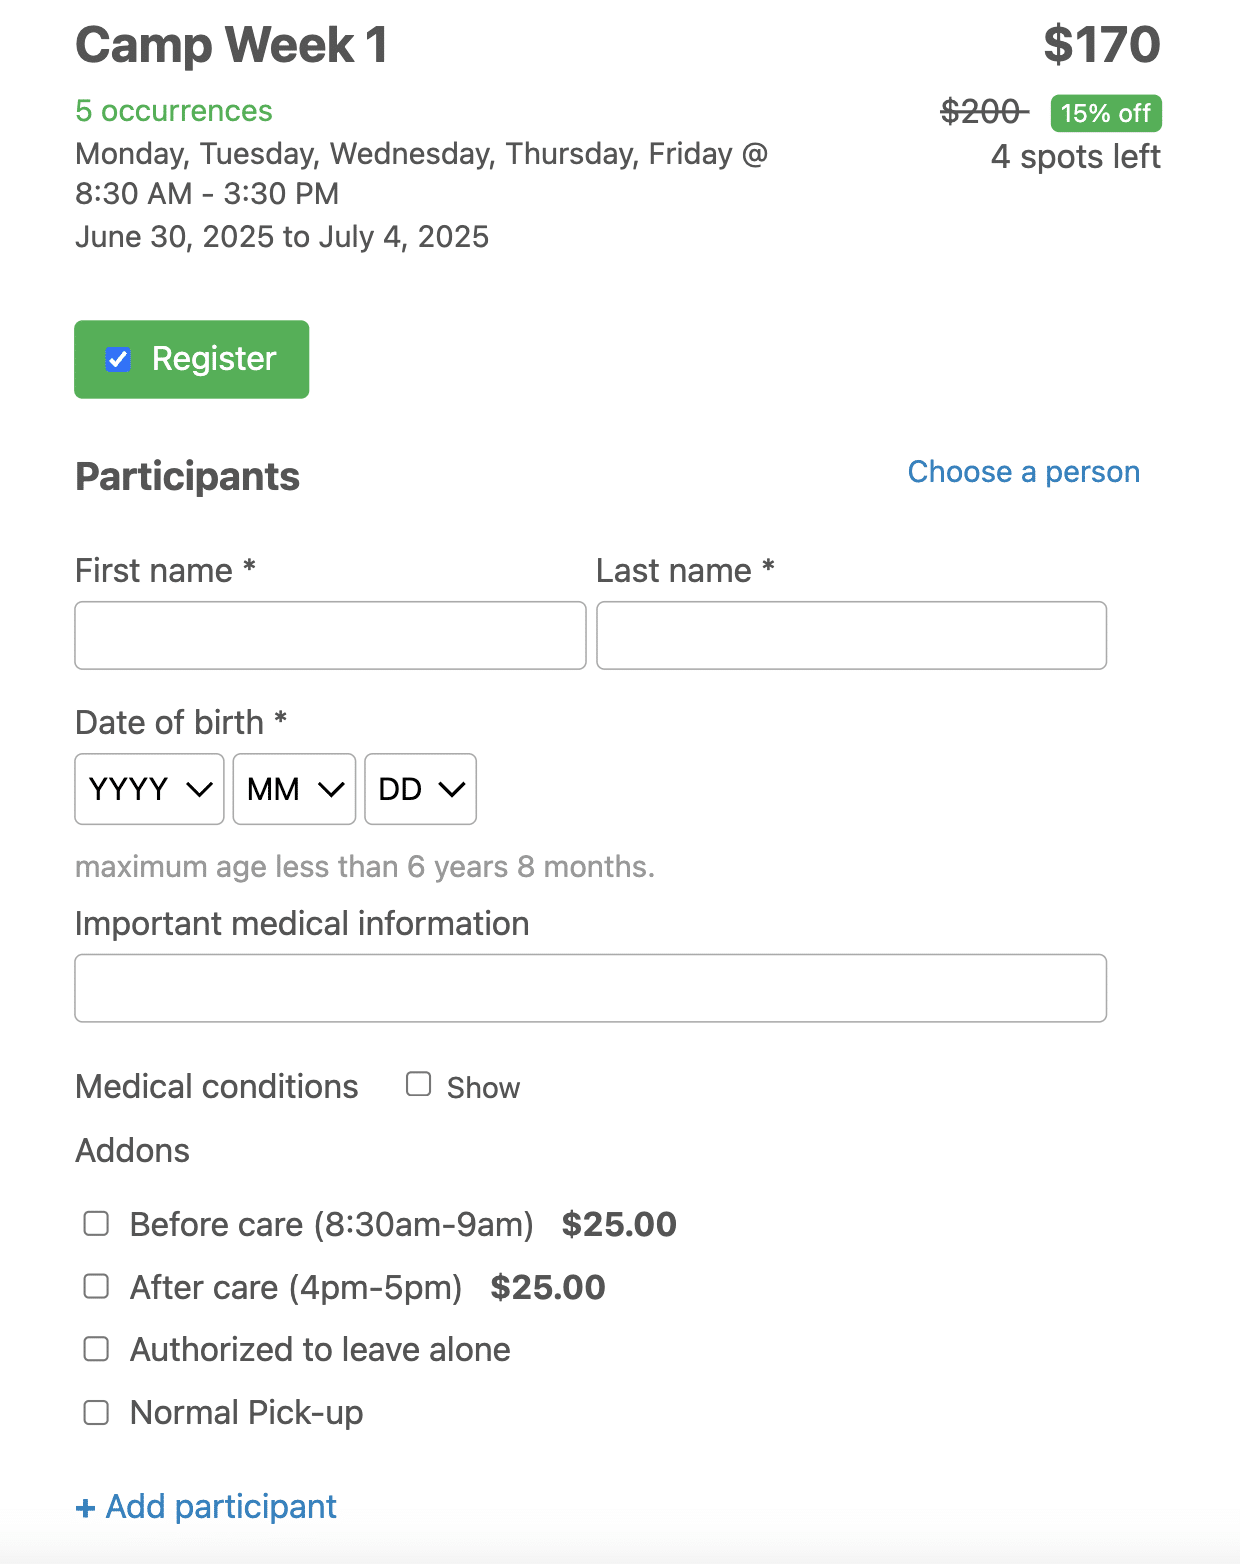
Task: Check the Before care (8:30am-9am) addon
Action: 96,1222
